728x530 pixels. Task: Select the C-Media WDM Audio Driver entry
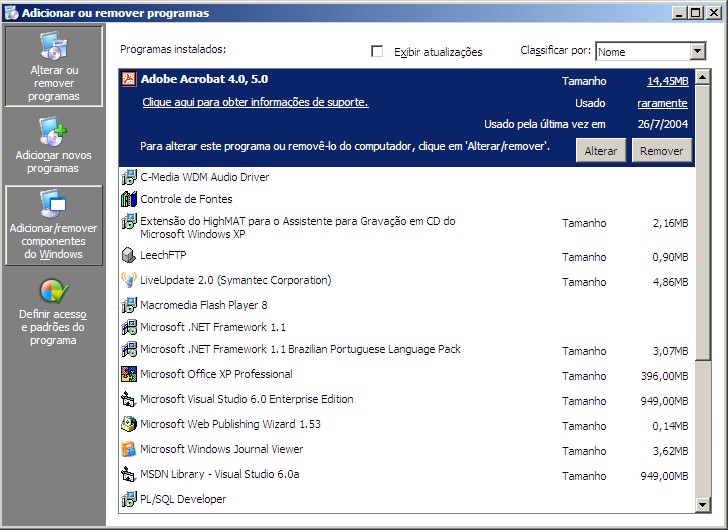407,177
